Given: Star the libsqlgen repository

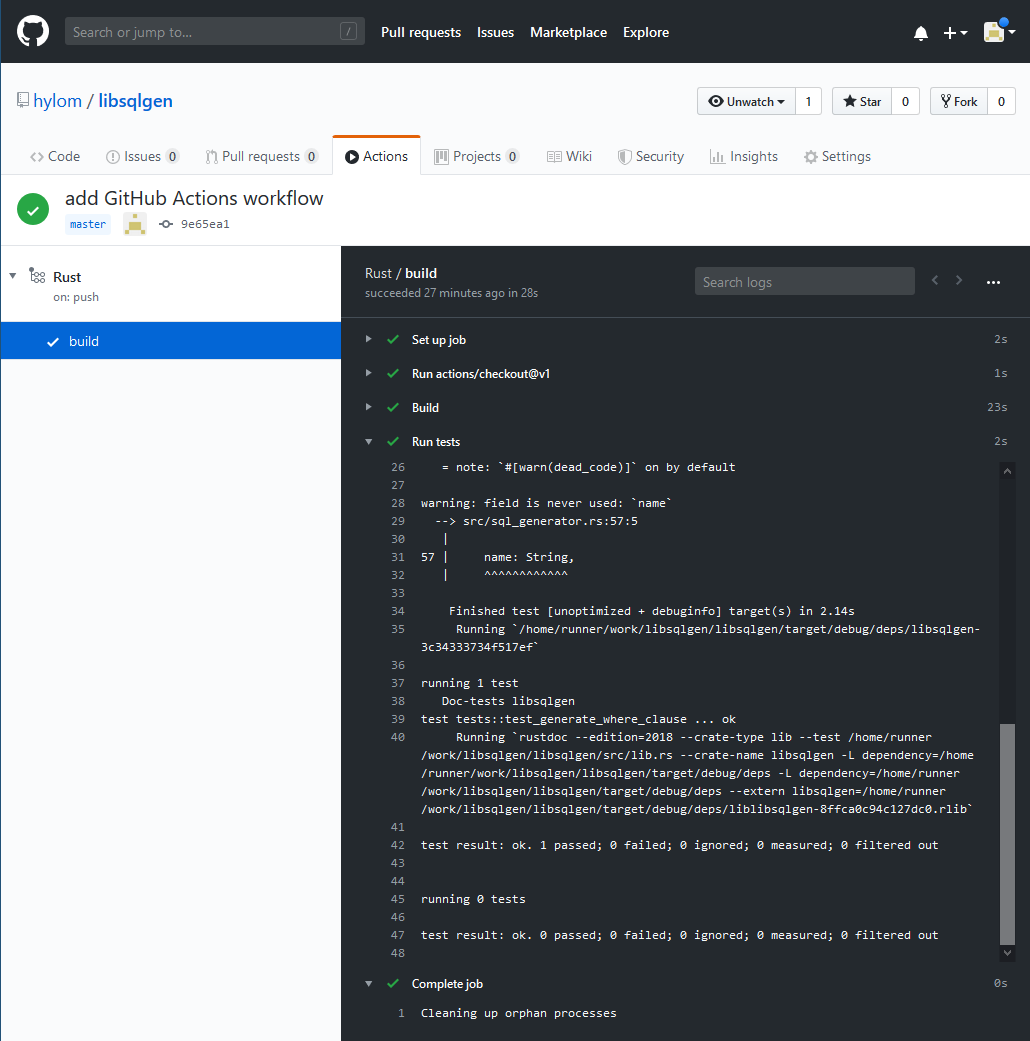Looking at the screenshot, I should click(862, 102).
